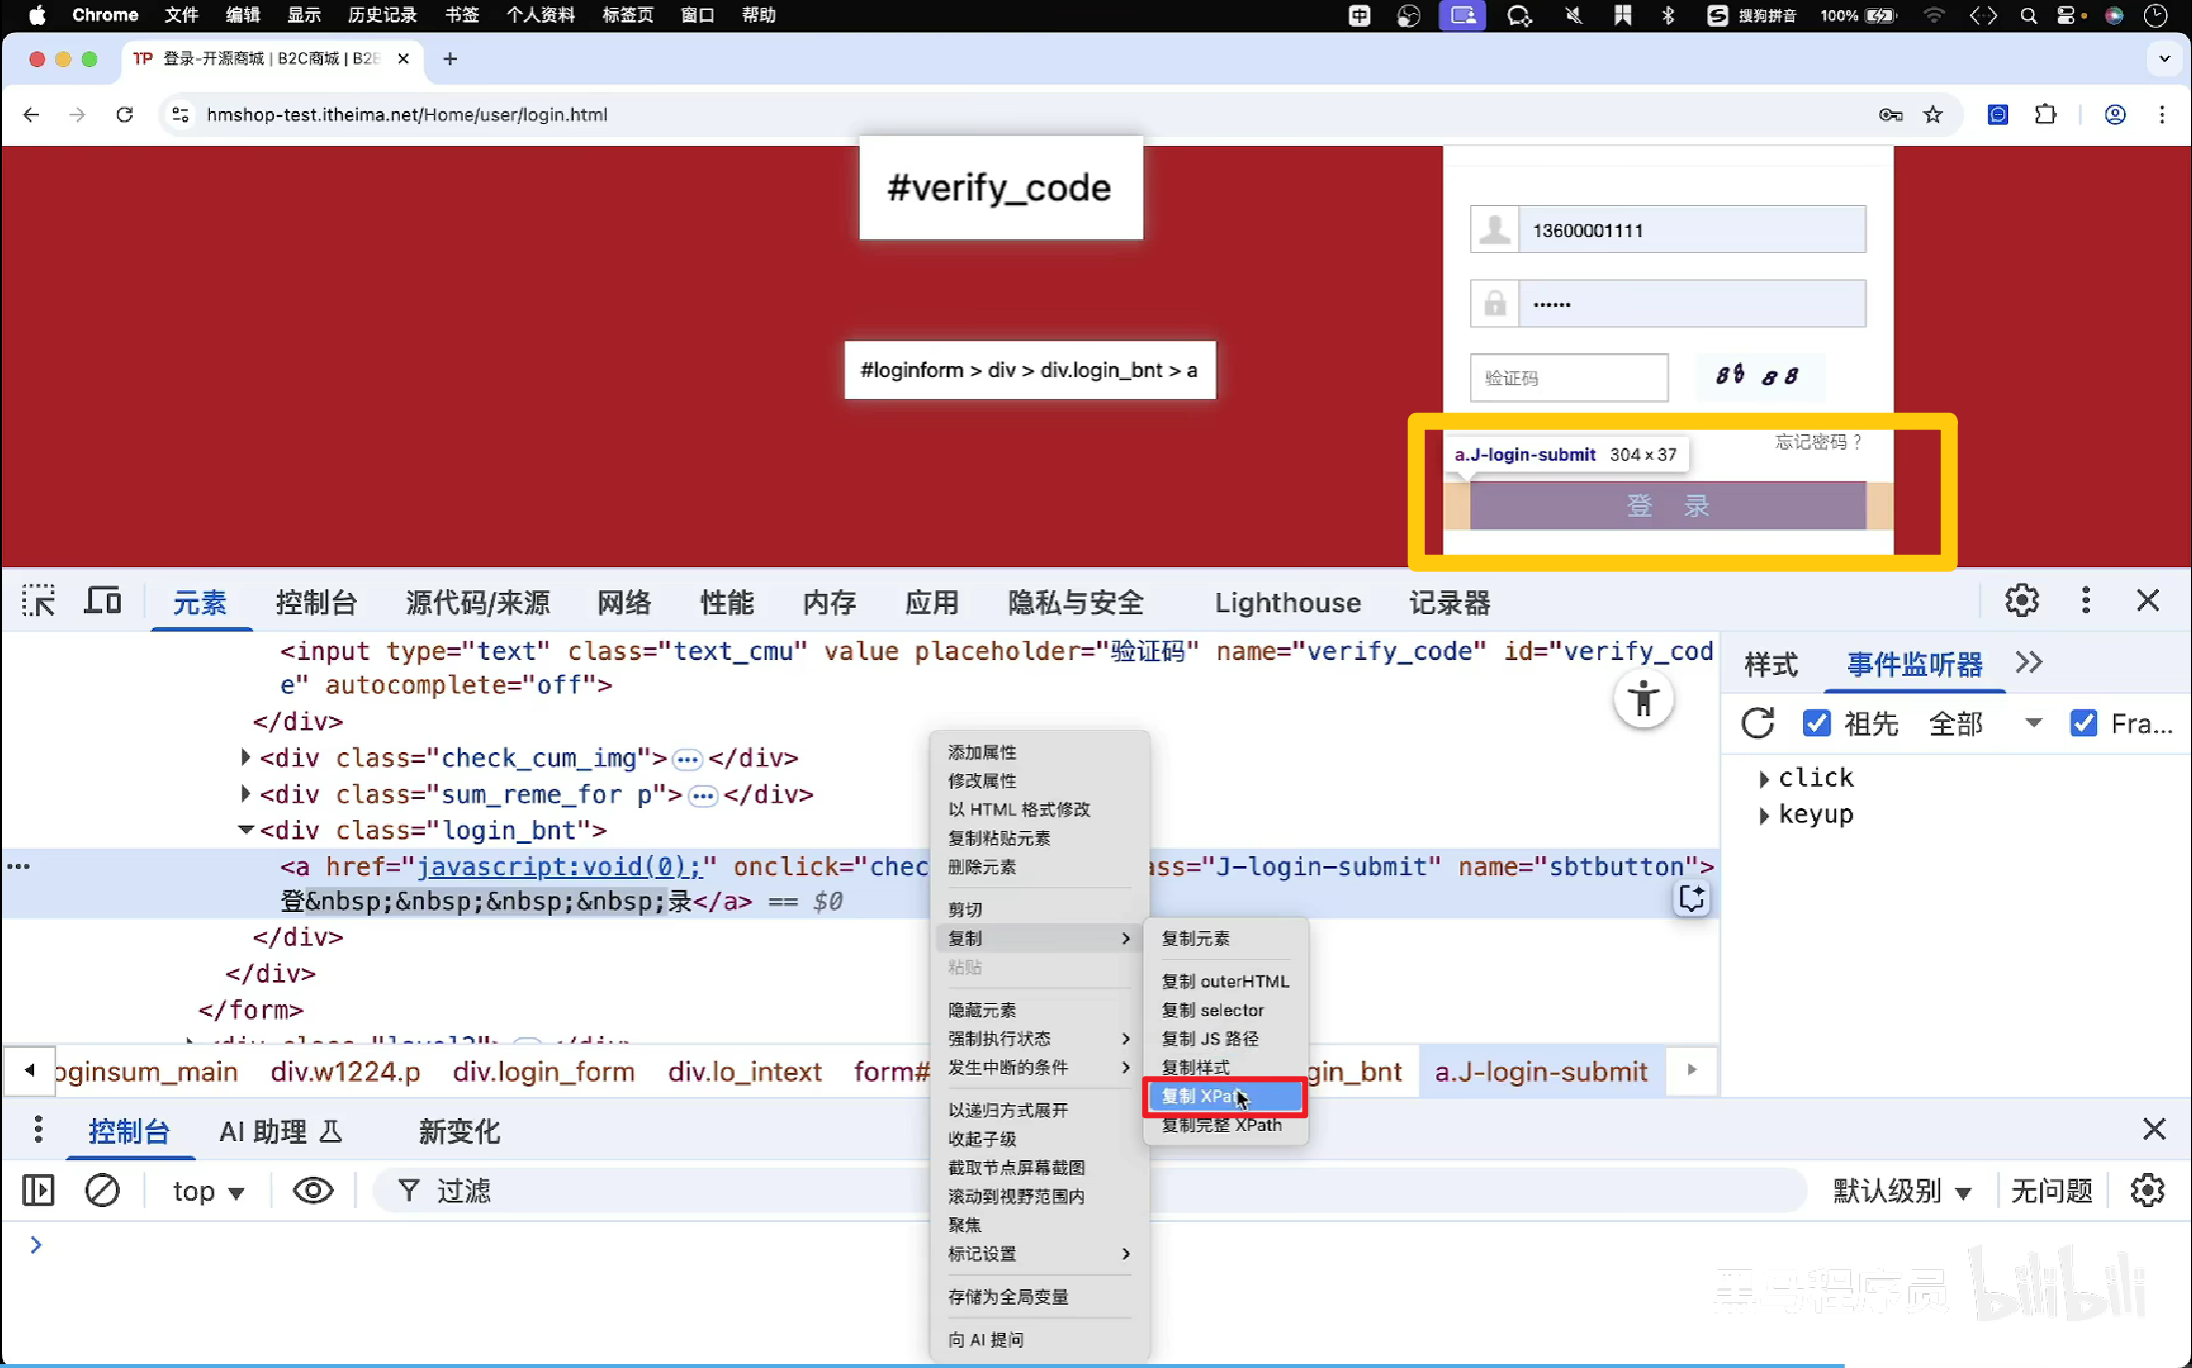
Task: Expand the click event listener
Action: pyautogui.click(x=1763, y=778)
